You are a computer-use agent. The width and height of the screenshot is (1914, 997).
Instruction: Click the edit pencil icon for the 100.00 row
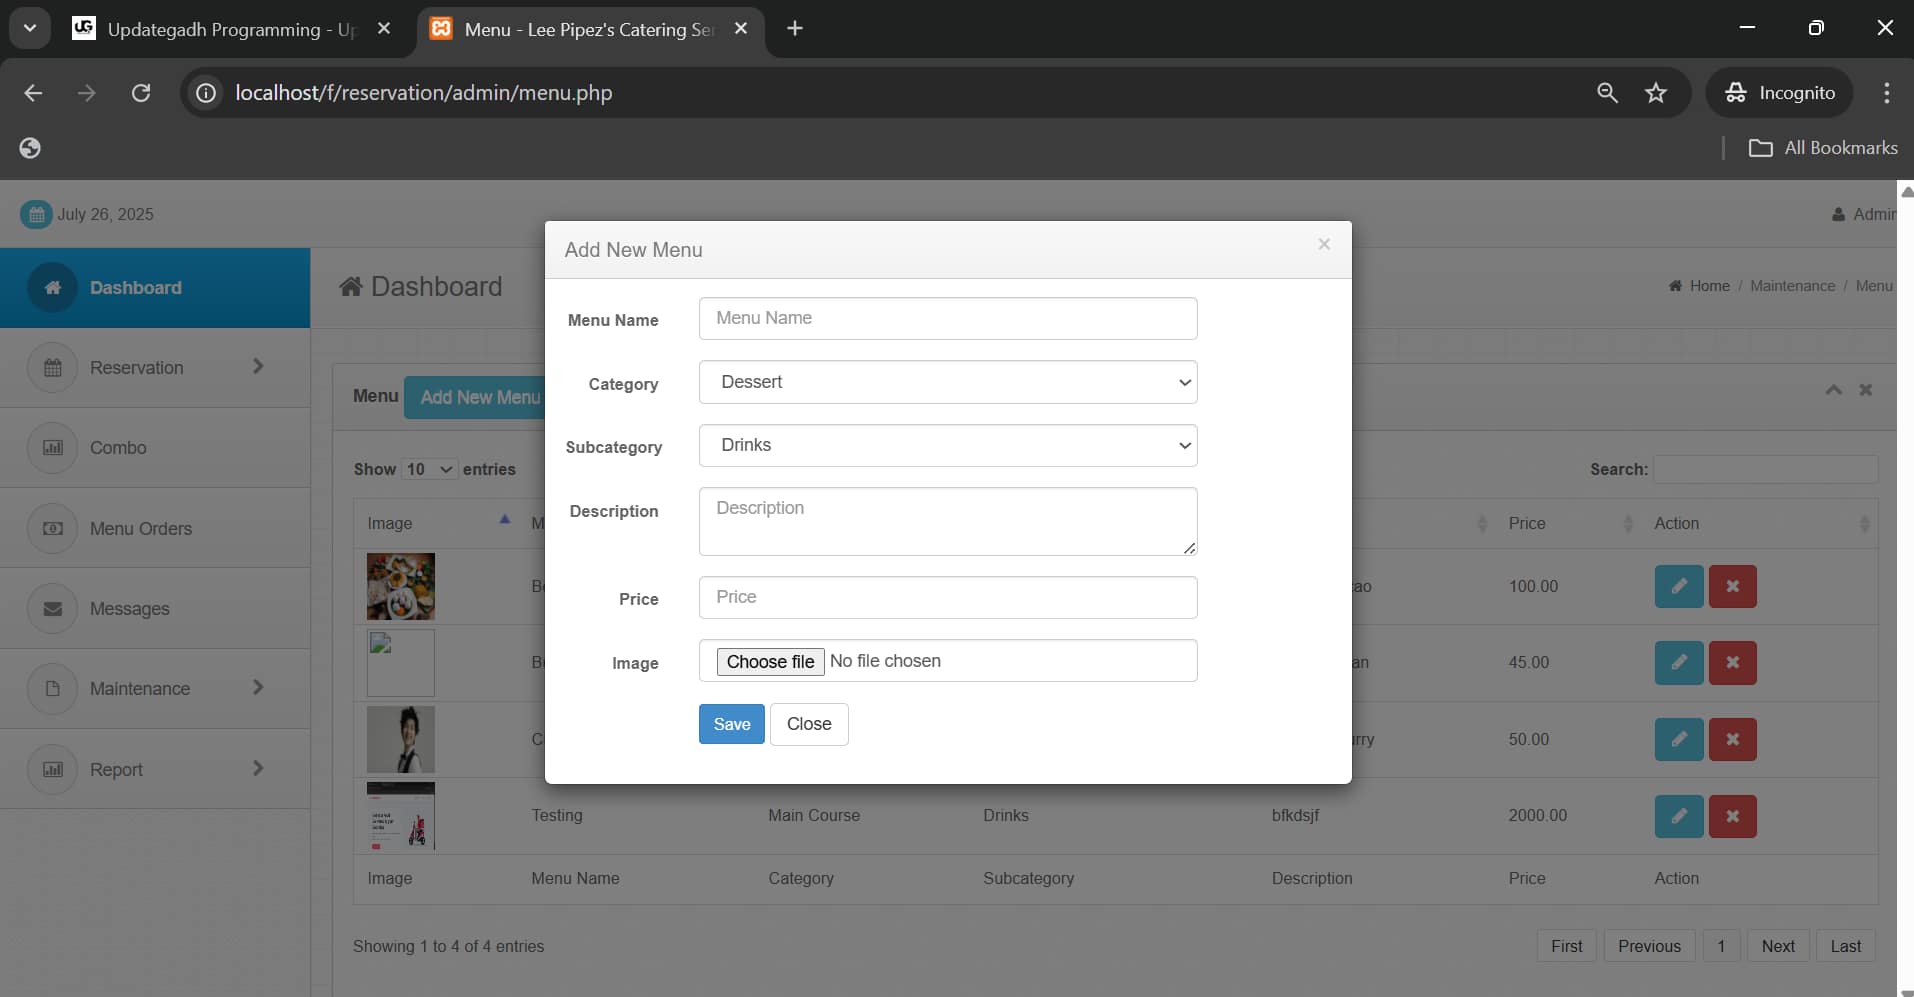1678,587
